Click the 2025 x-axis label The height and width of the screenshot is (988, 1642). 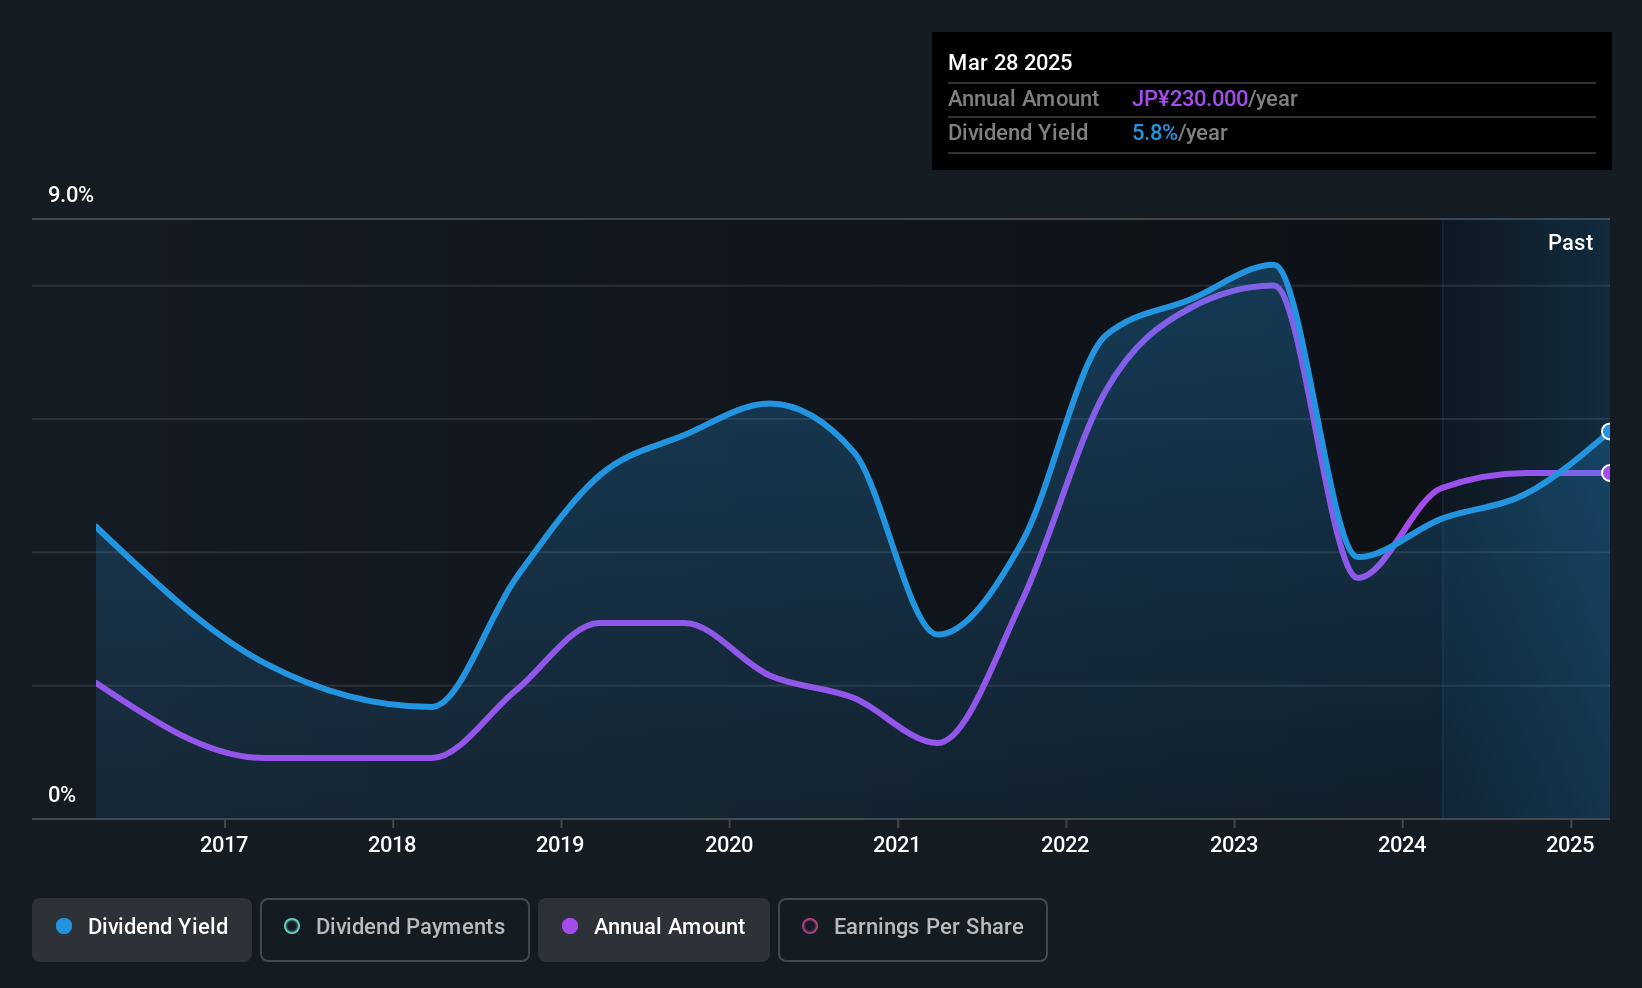[x=1570, y=845]
